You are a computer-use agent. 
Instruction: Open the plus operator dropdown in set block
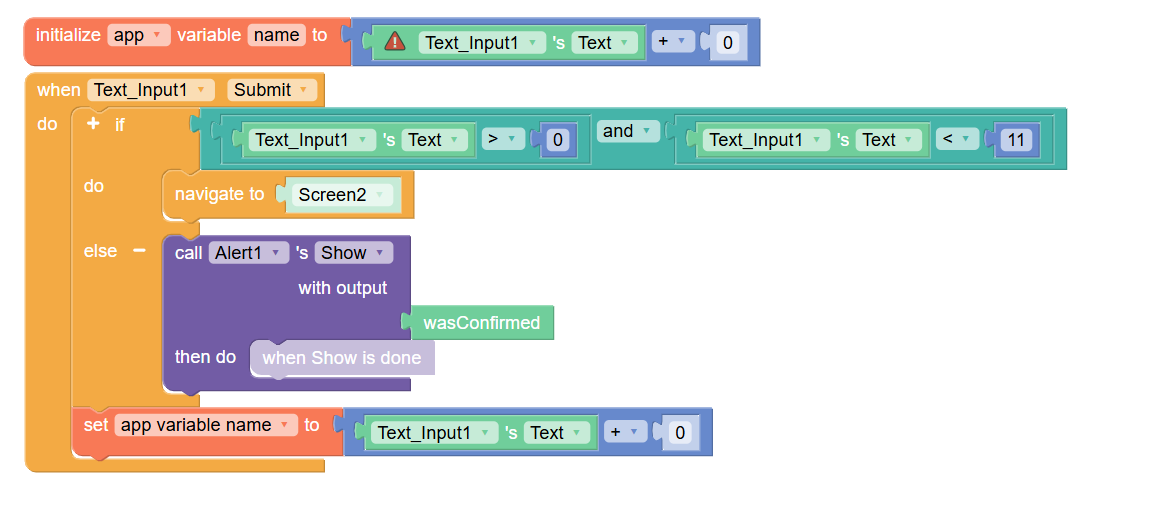[x=623, y=433]
